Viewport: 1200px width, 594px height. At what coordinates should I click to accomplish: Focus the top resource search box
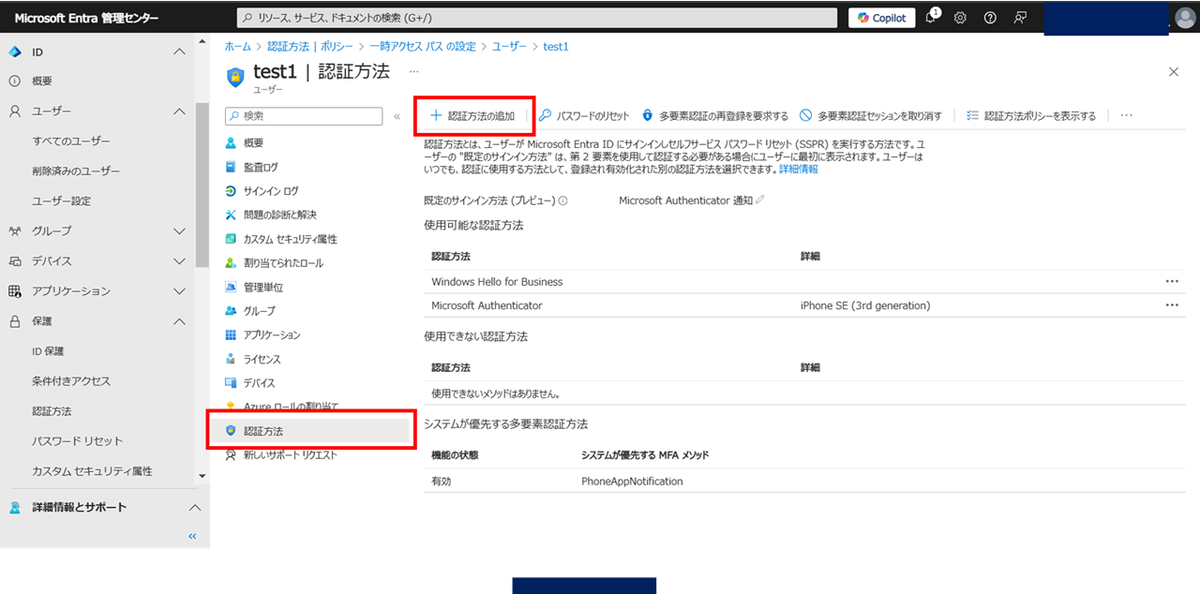point(538,18)
